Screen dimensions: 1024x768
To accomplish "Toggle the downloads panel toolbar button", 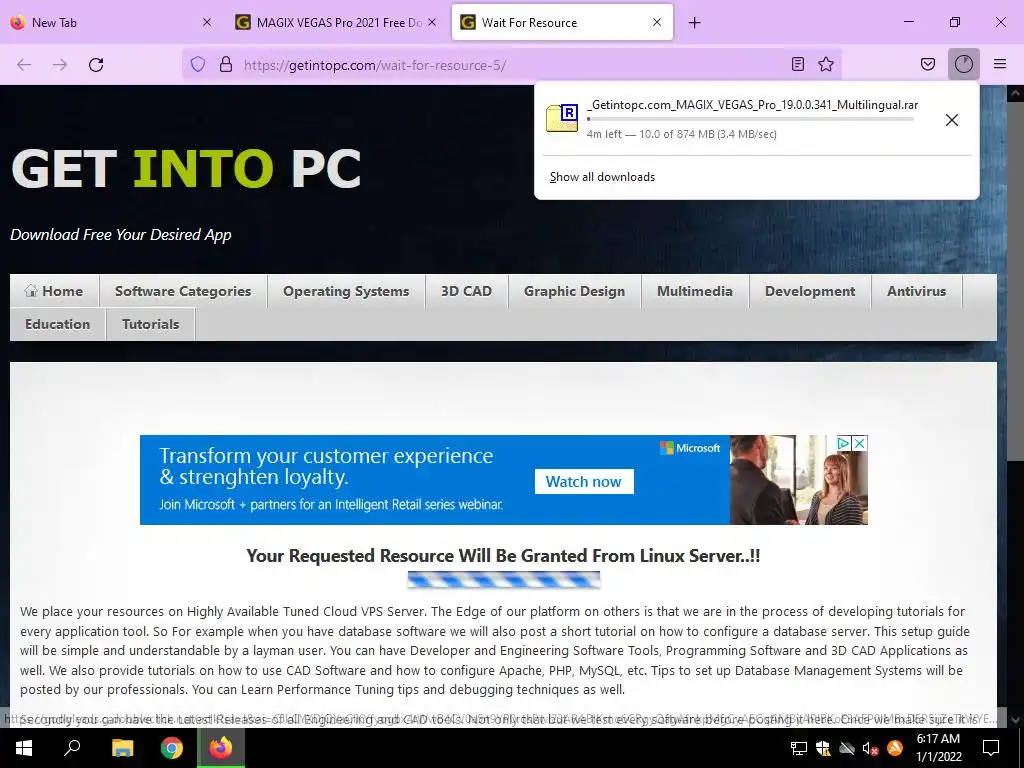I will (x=963, y=64).
